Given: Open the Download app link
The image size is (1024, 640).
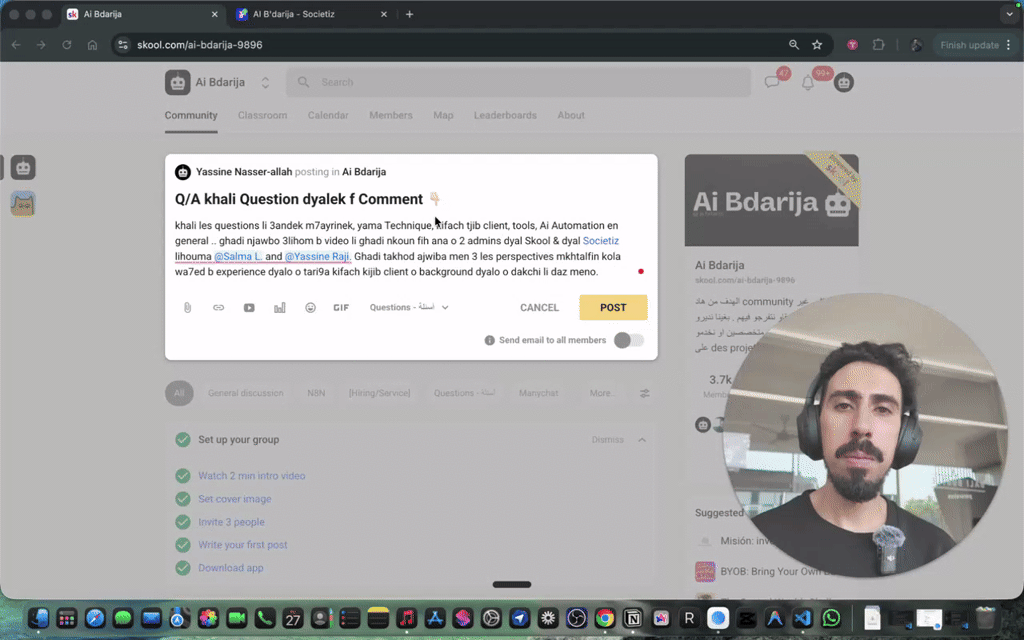Looking at the screenshot, I should (x=231, y=568).
